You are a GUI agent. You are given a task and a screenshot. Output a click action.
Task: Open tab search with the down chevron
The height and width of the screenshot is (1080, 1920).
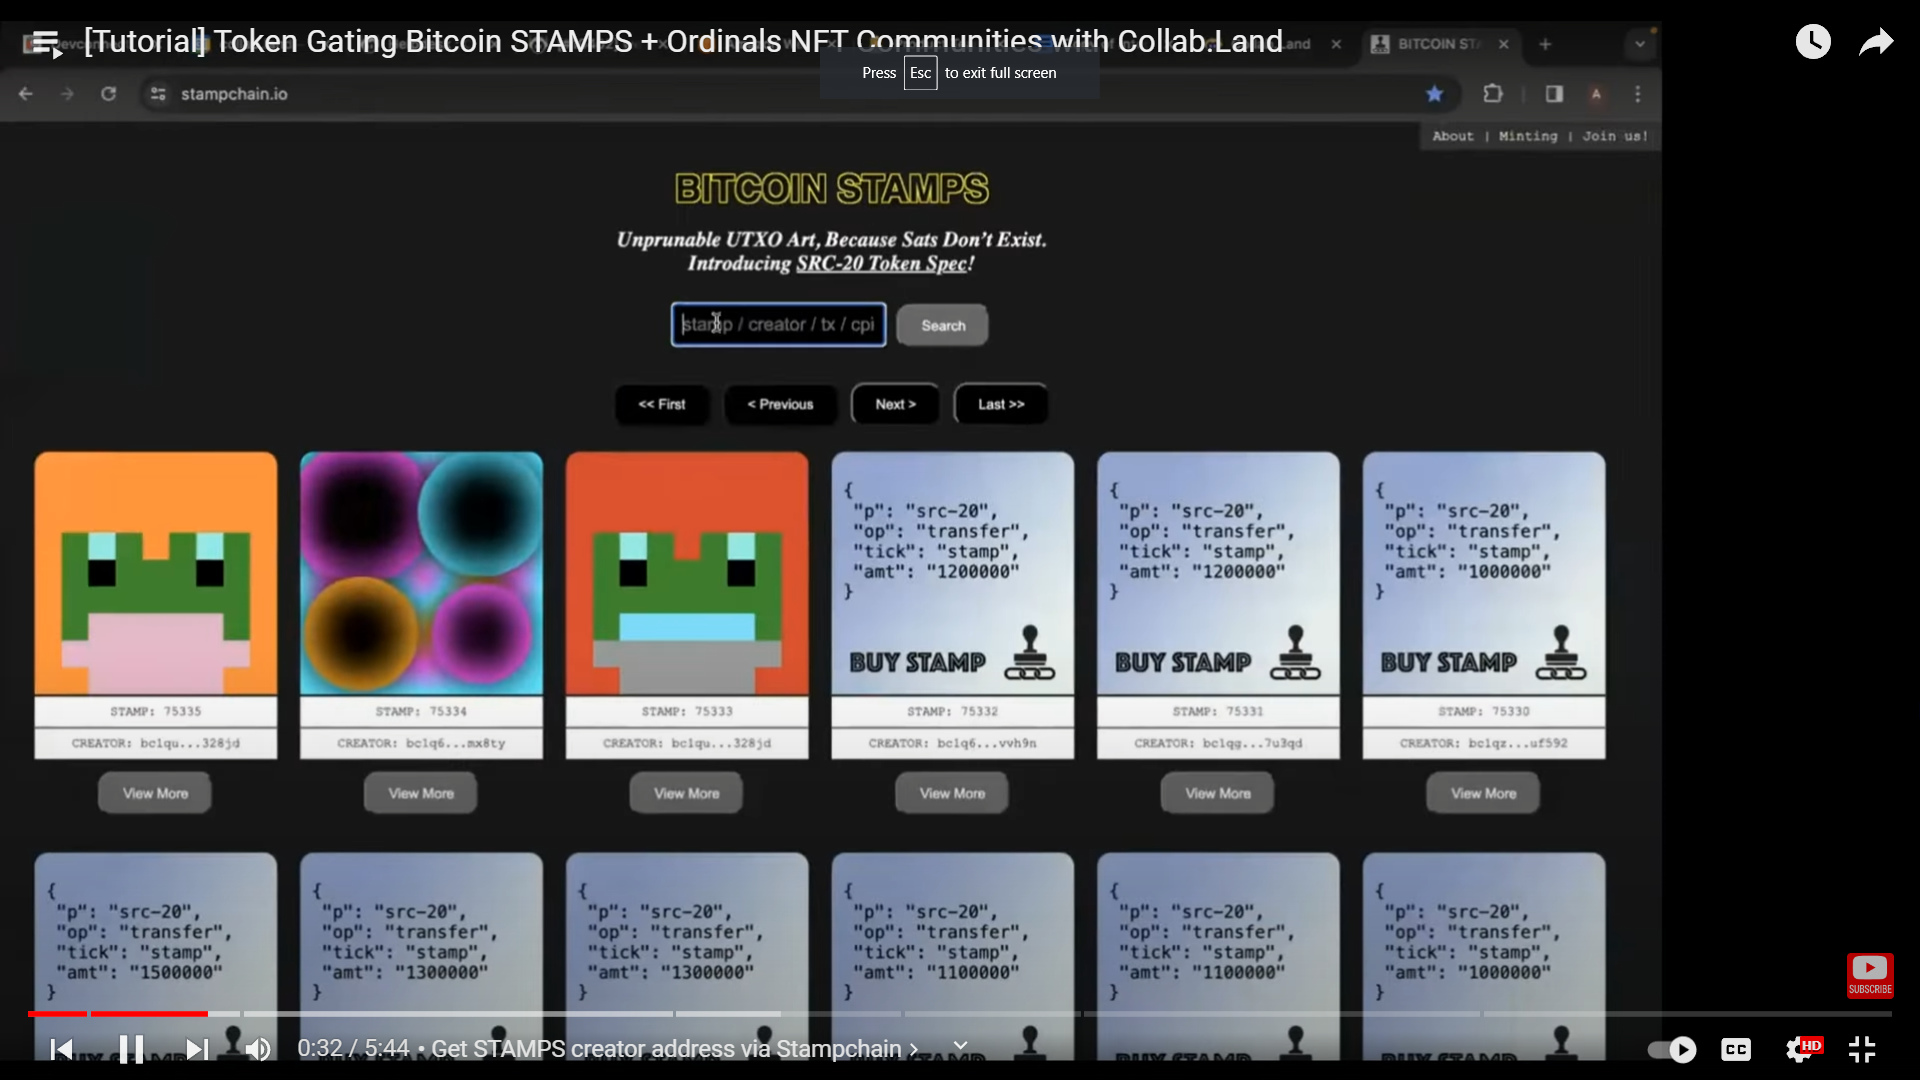pos(1638,44)
